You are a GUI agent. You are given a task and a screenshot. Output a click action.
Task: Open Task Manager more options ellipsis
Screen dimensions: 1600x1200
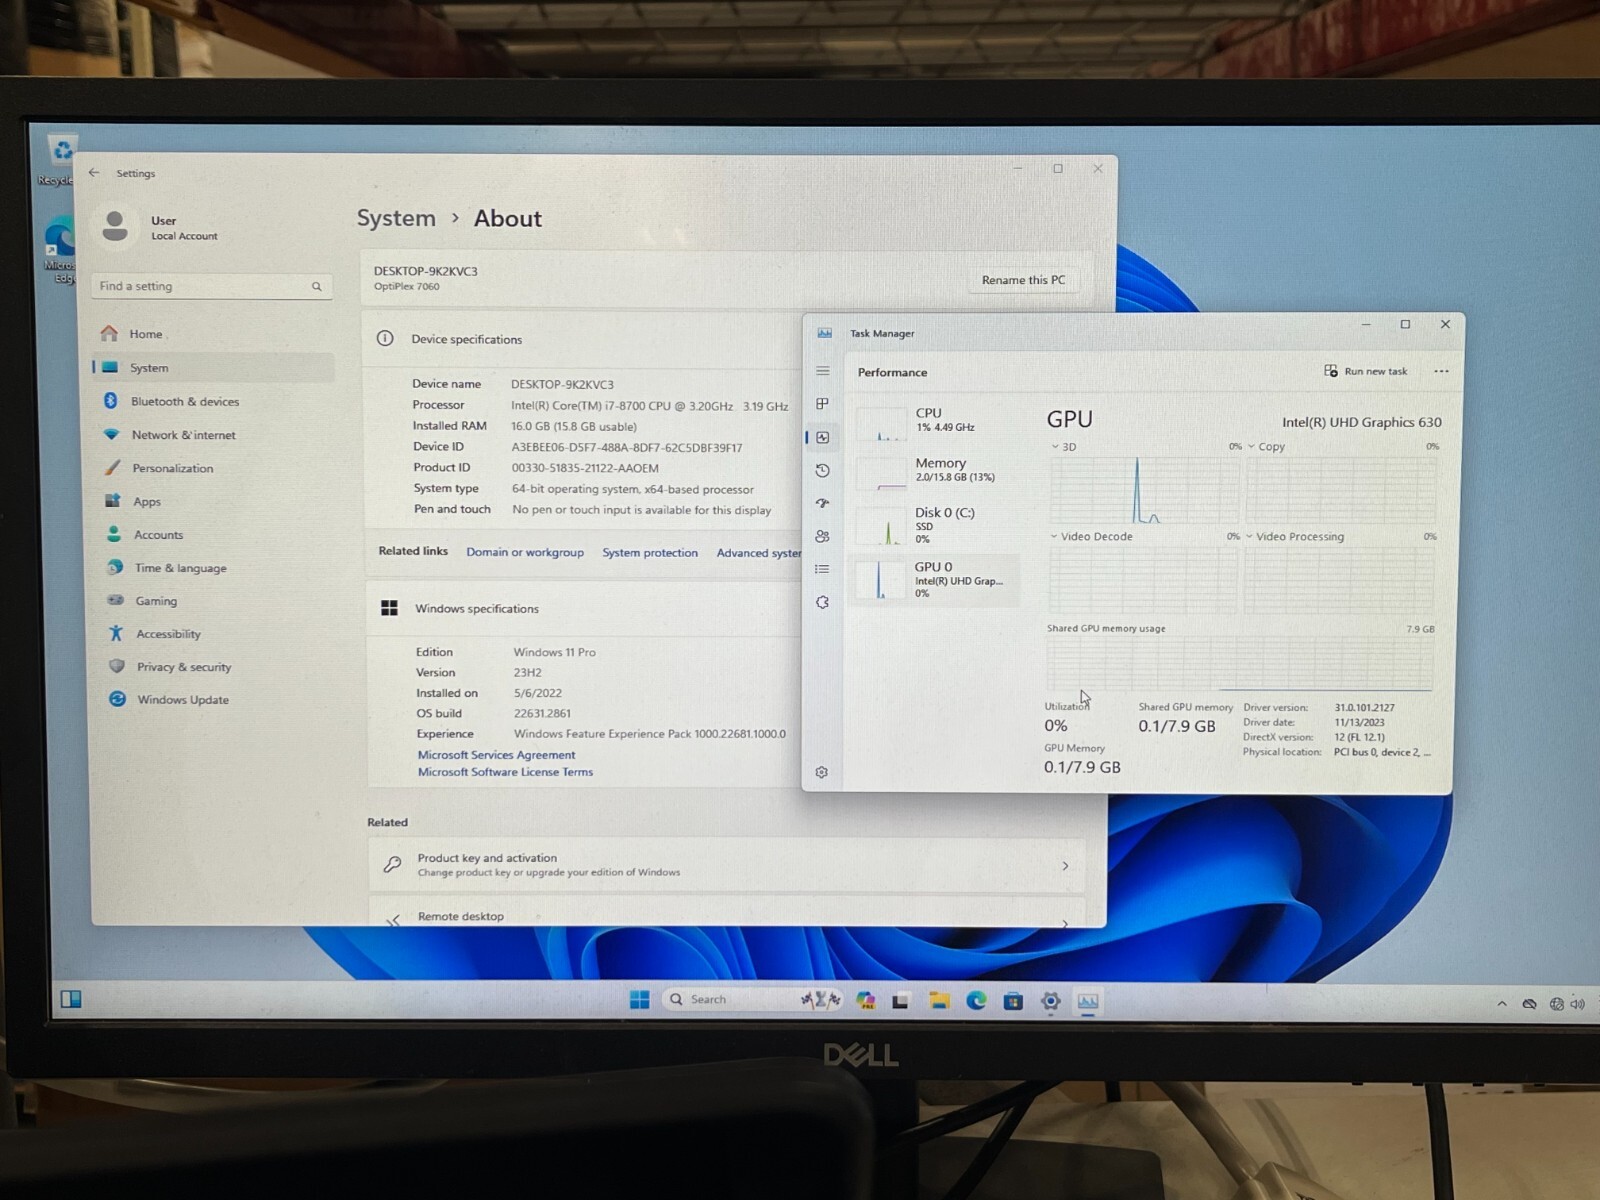(1441, 371)
